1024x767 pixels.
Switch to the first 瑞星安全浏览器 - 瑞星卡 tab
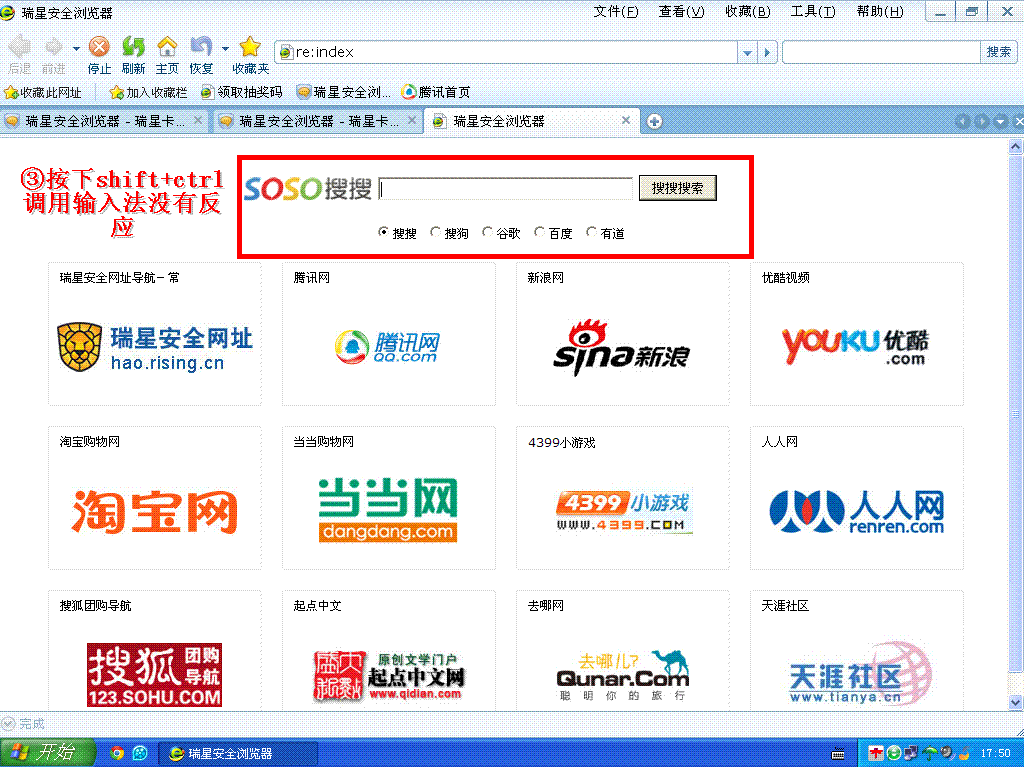104,122
